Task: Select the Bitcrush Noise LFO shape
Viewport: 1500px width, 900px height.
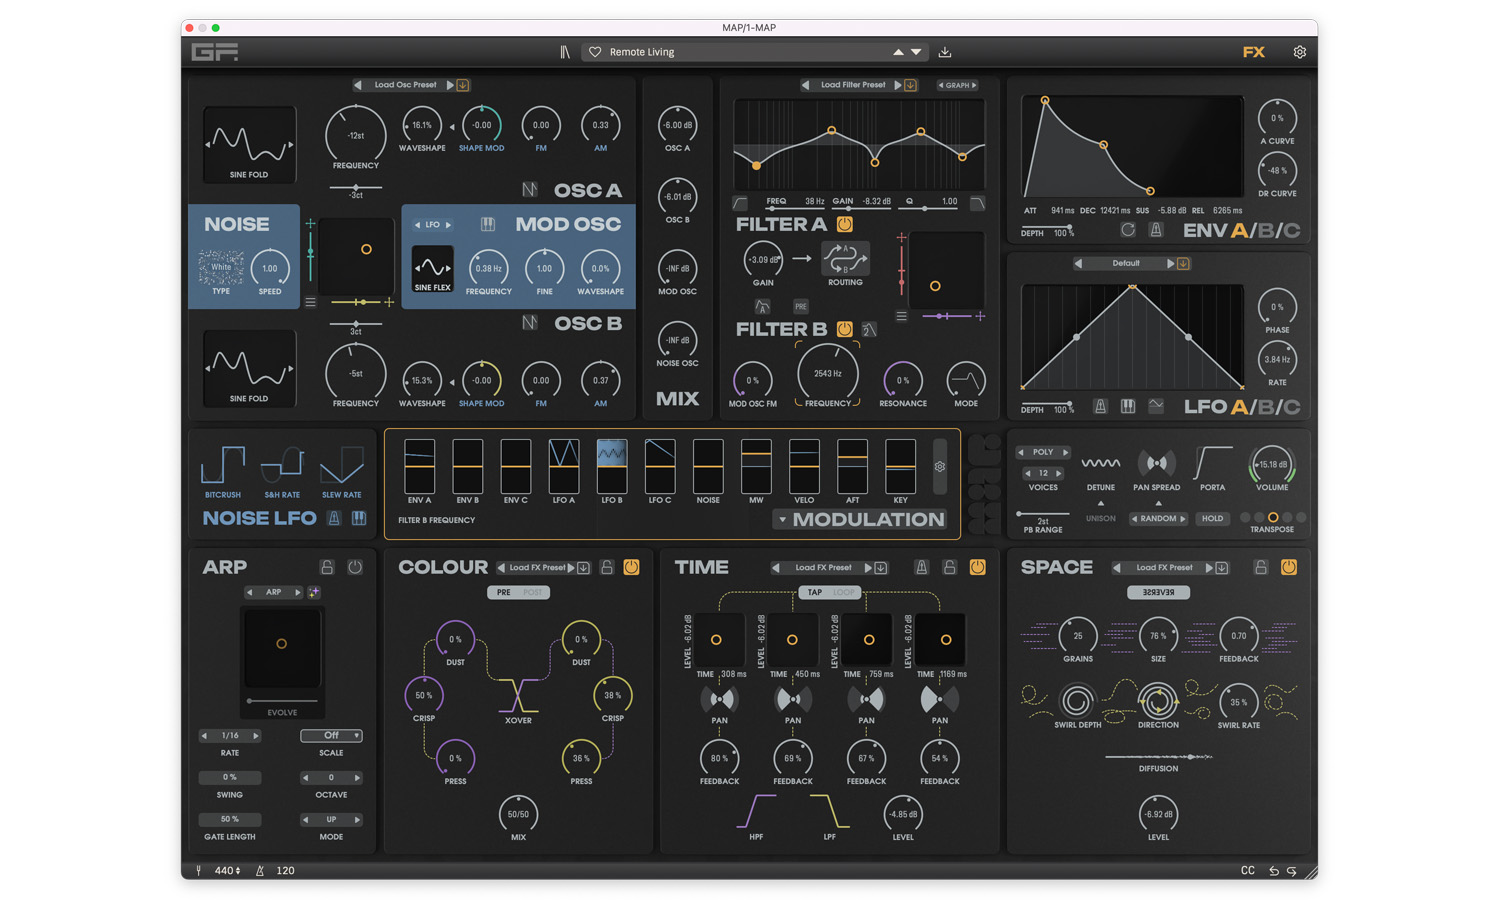Action: [x=222, y=466]
